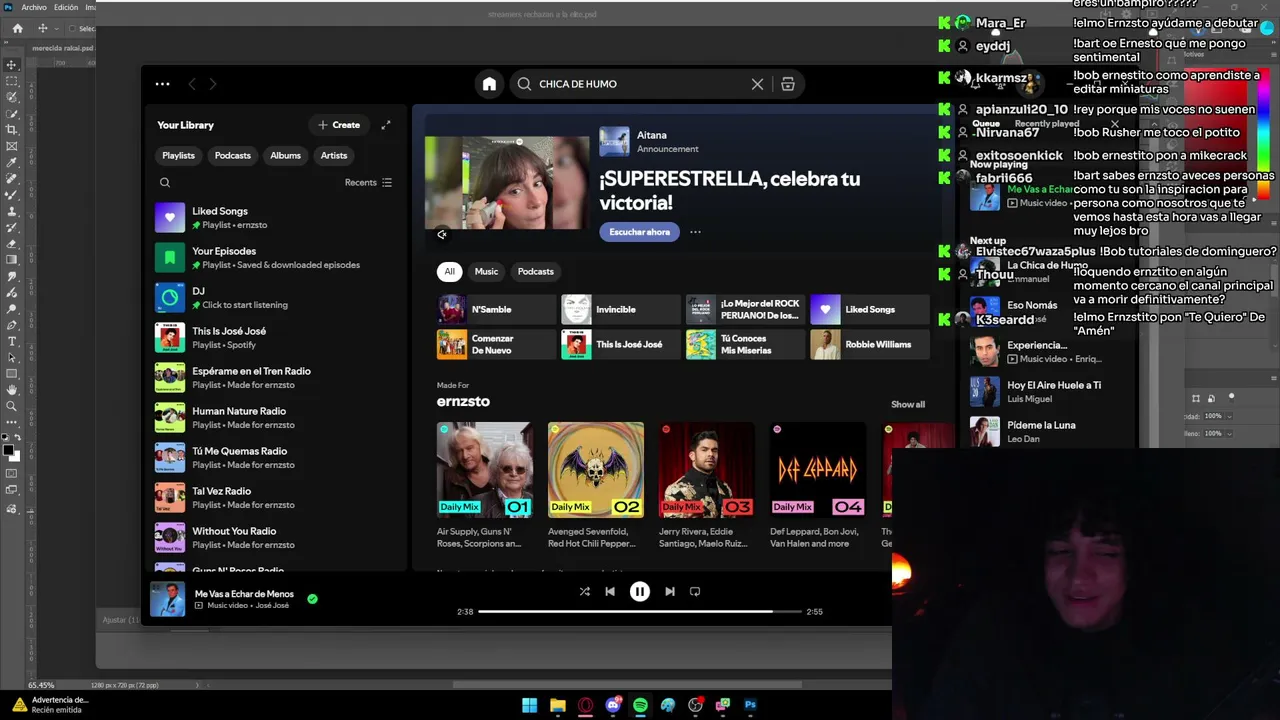Open OBS Studio from the taskbar
Viewport: 1280px width, 720px height.
click(695, 705)
